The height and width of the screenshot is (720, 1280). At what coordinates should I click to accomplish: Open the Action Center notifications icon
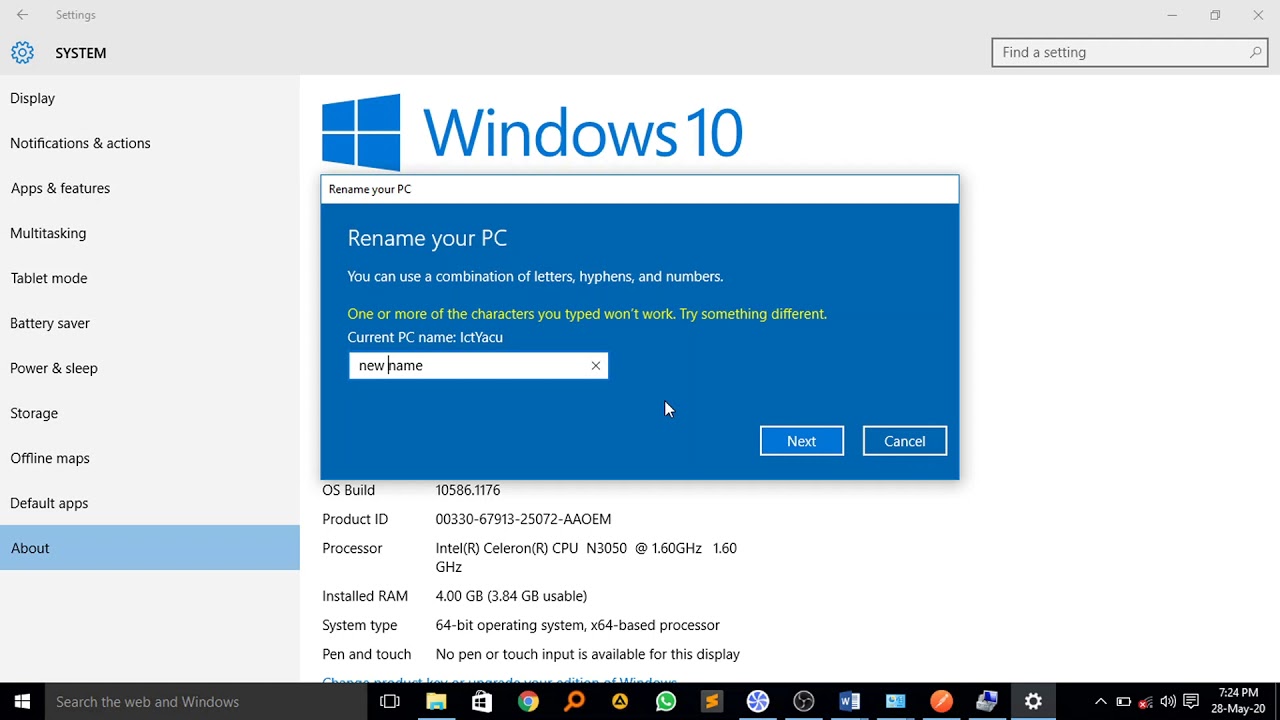pos(1191,702)
